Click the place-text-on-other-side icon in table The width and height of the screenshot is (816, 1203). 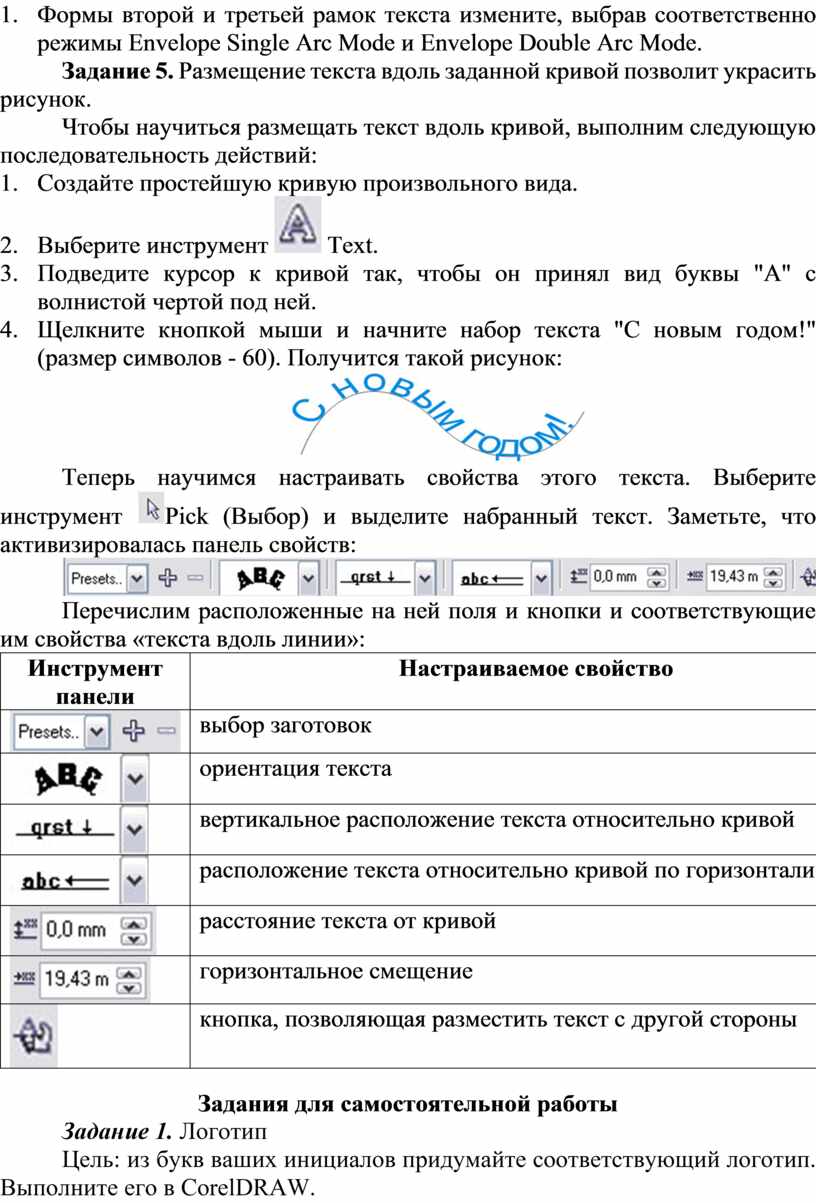pos(33,1038)
